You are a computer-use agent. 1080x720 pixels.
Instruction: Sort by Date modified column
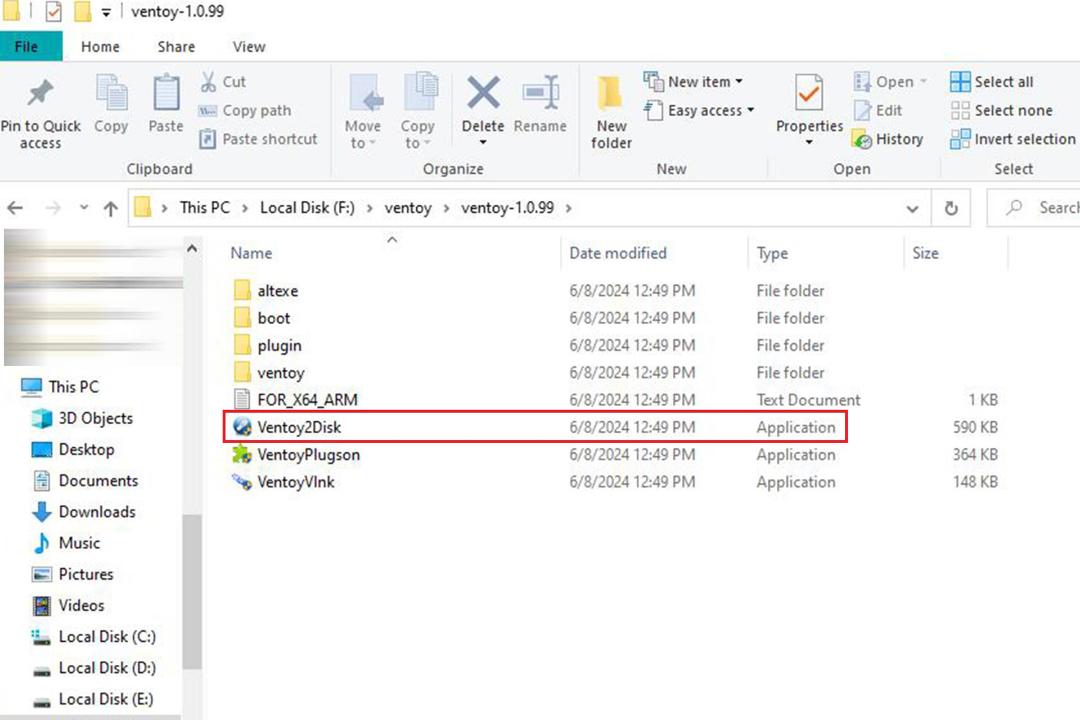point(618,253)
